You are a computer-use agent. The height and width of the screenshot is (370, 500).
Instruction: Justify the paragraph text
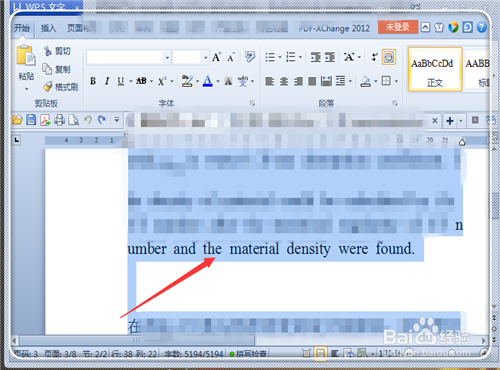click(312, 81)
